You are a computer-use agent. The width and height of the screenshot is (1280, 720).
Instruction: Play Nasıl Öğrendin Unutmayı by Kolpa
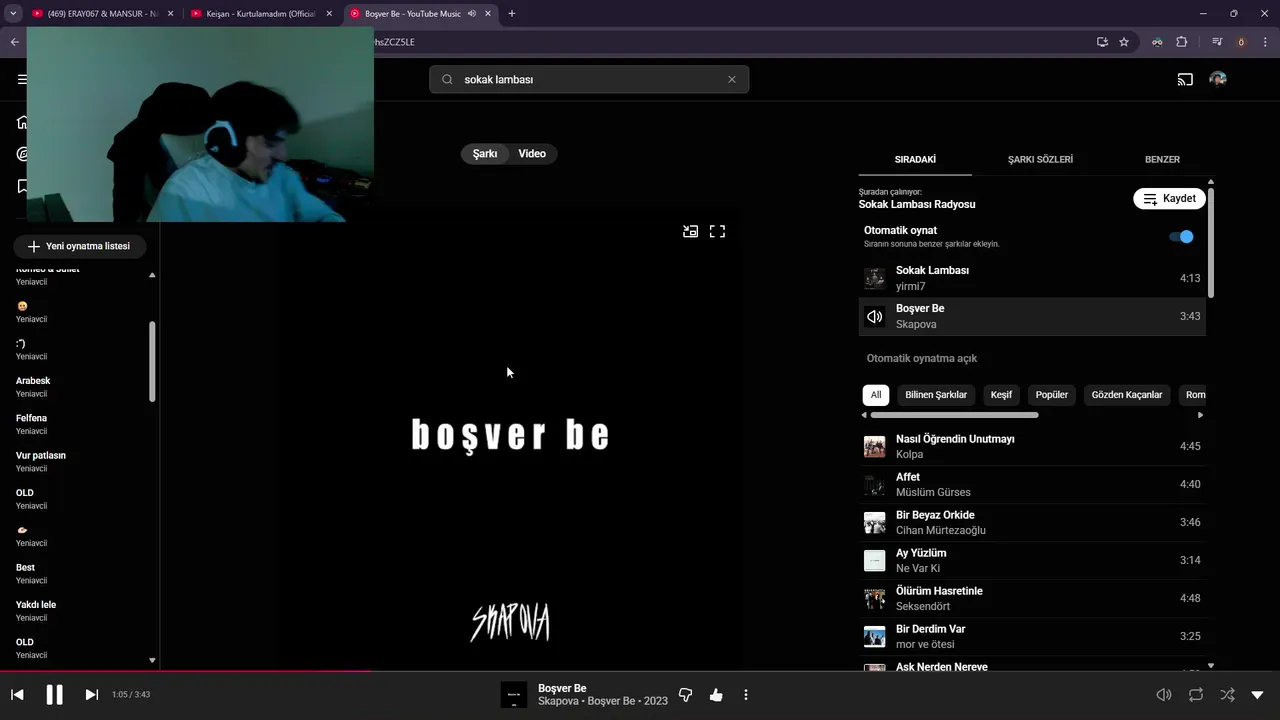coord(1032,446)
